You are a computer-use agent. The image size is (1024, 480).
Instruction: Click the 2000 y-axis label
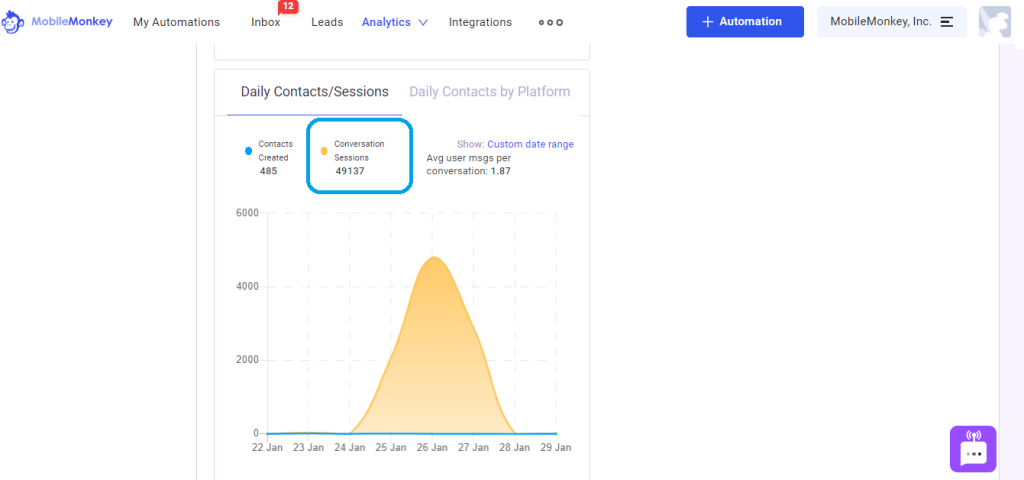click(248, 360)
